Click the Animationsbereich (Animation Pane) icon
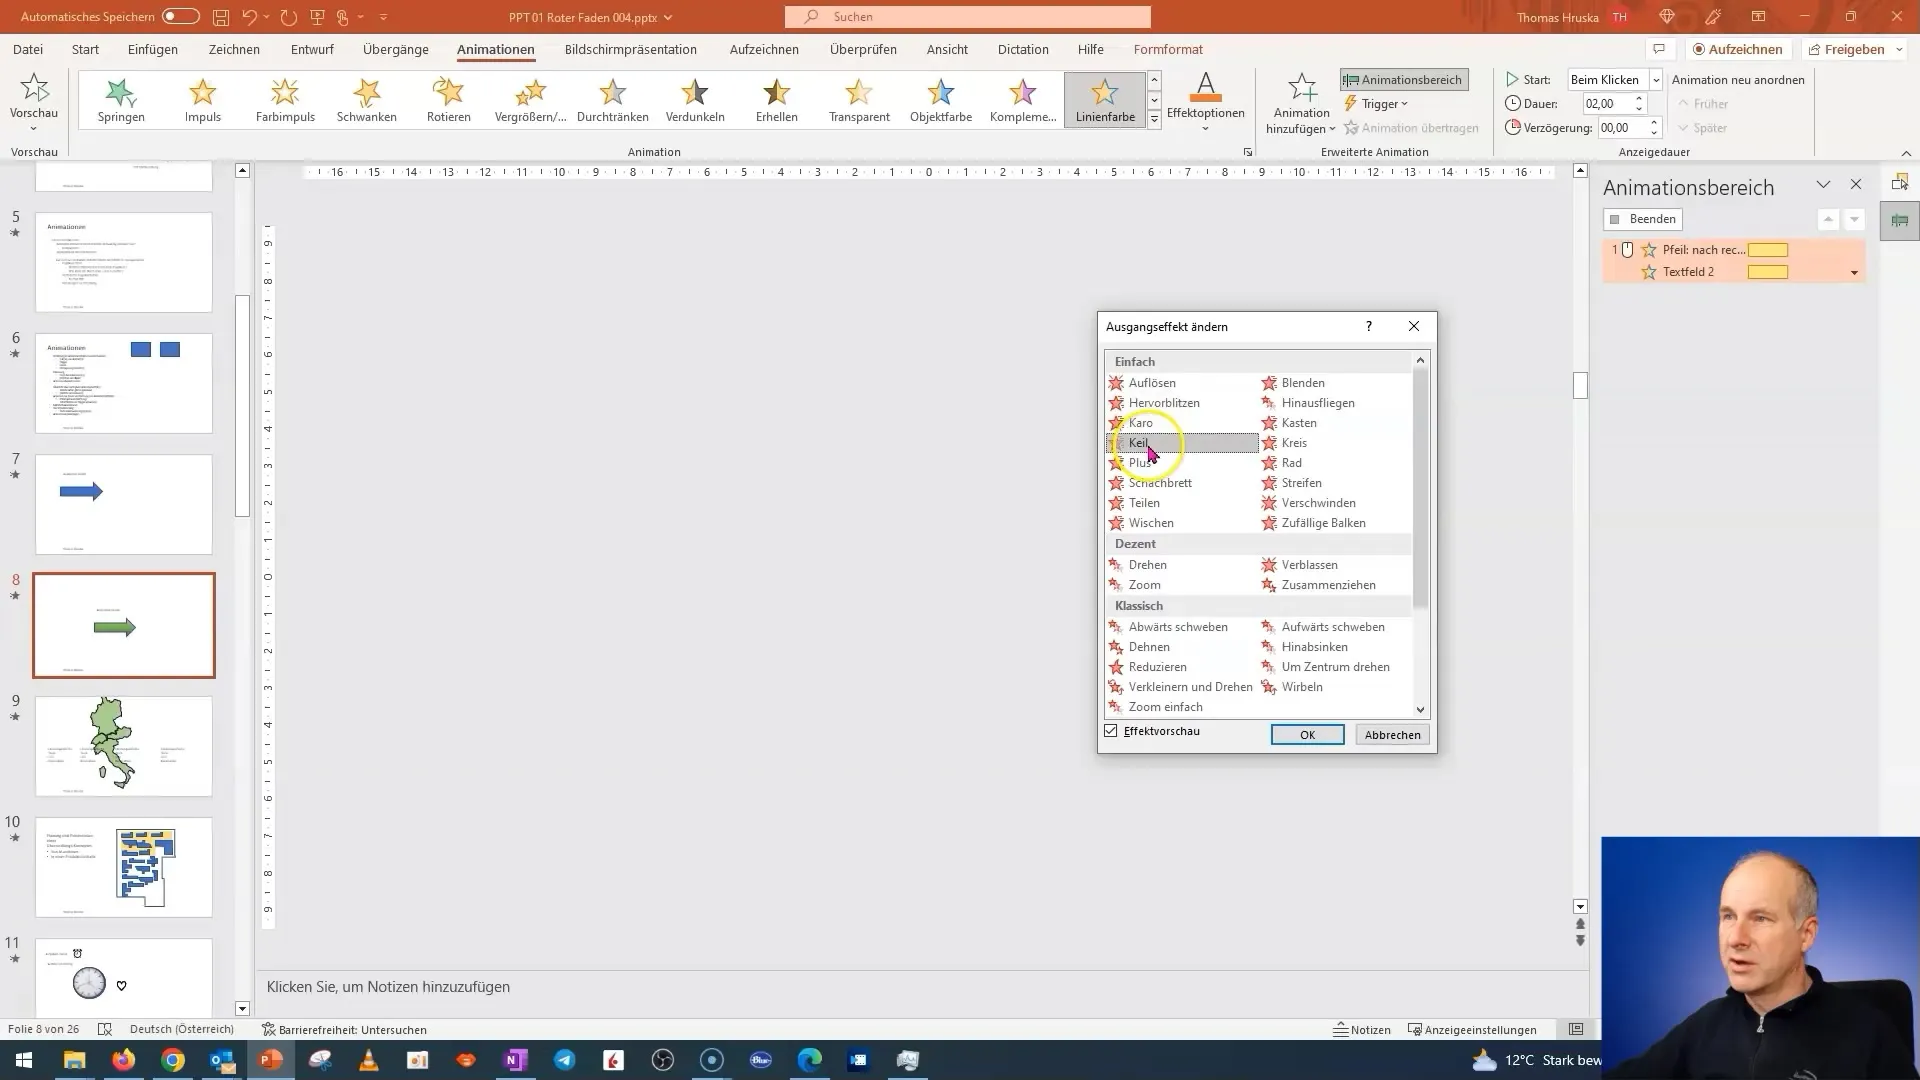Screen dimensions: 1920x1080 point(1403,79)
